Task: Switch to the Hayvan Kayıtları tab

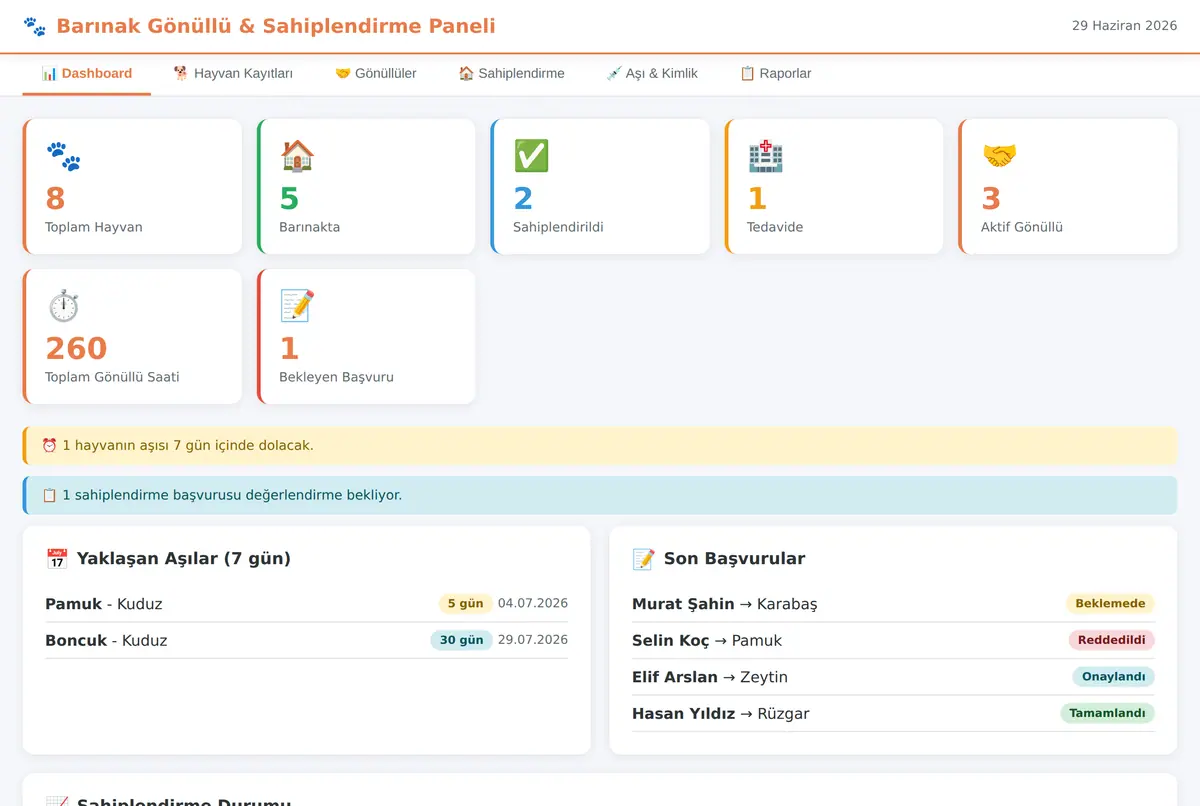Action: click(x=233, y=73)
